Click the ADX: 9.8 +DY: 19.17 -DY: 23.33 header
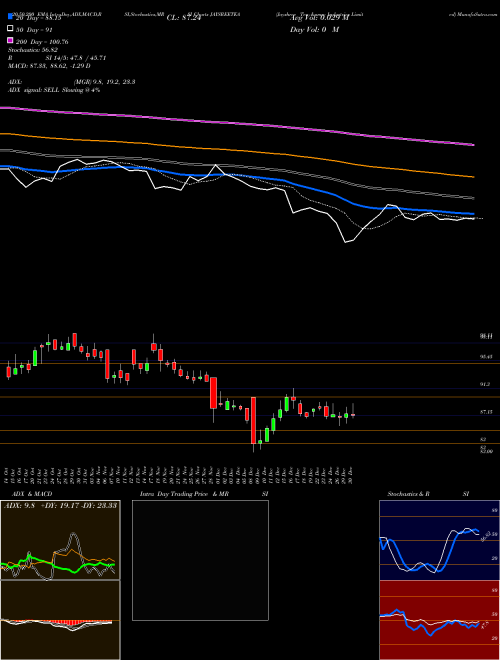Screen dimensions: 500x660 tap(60, 506)
